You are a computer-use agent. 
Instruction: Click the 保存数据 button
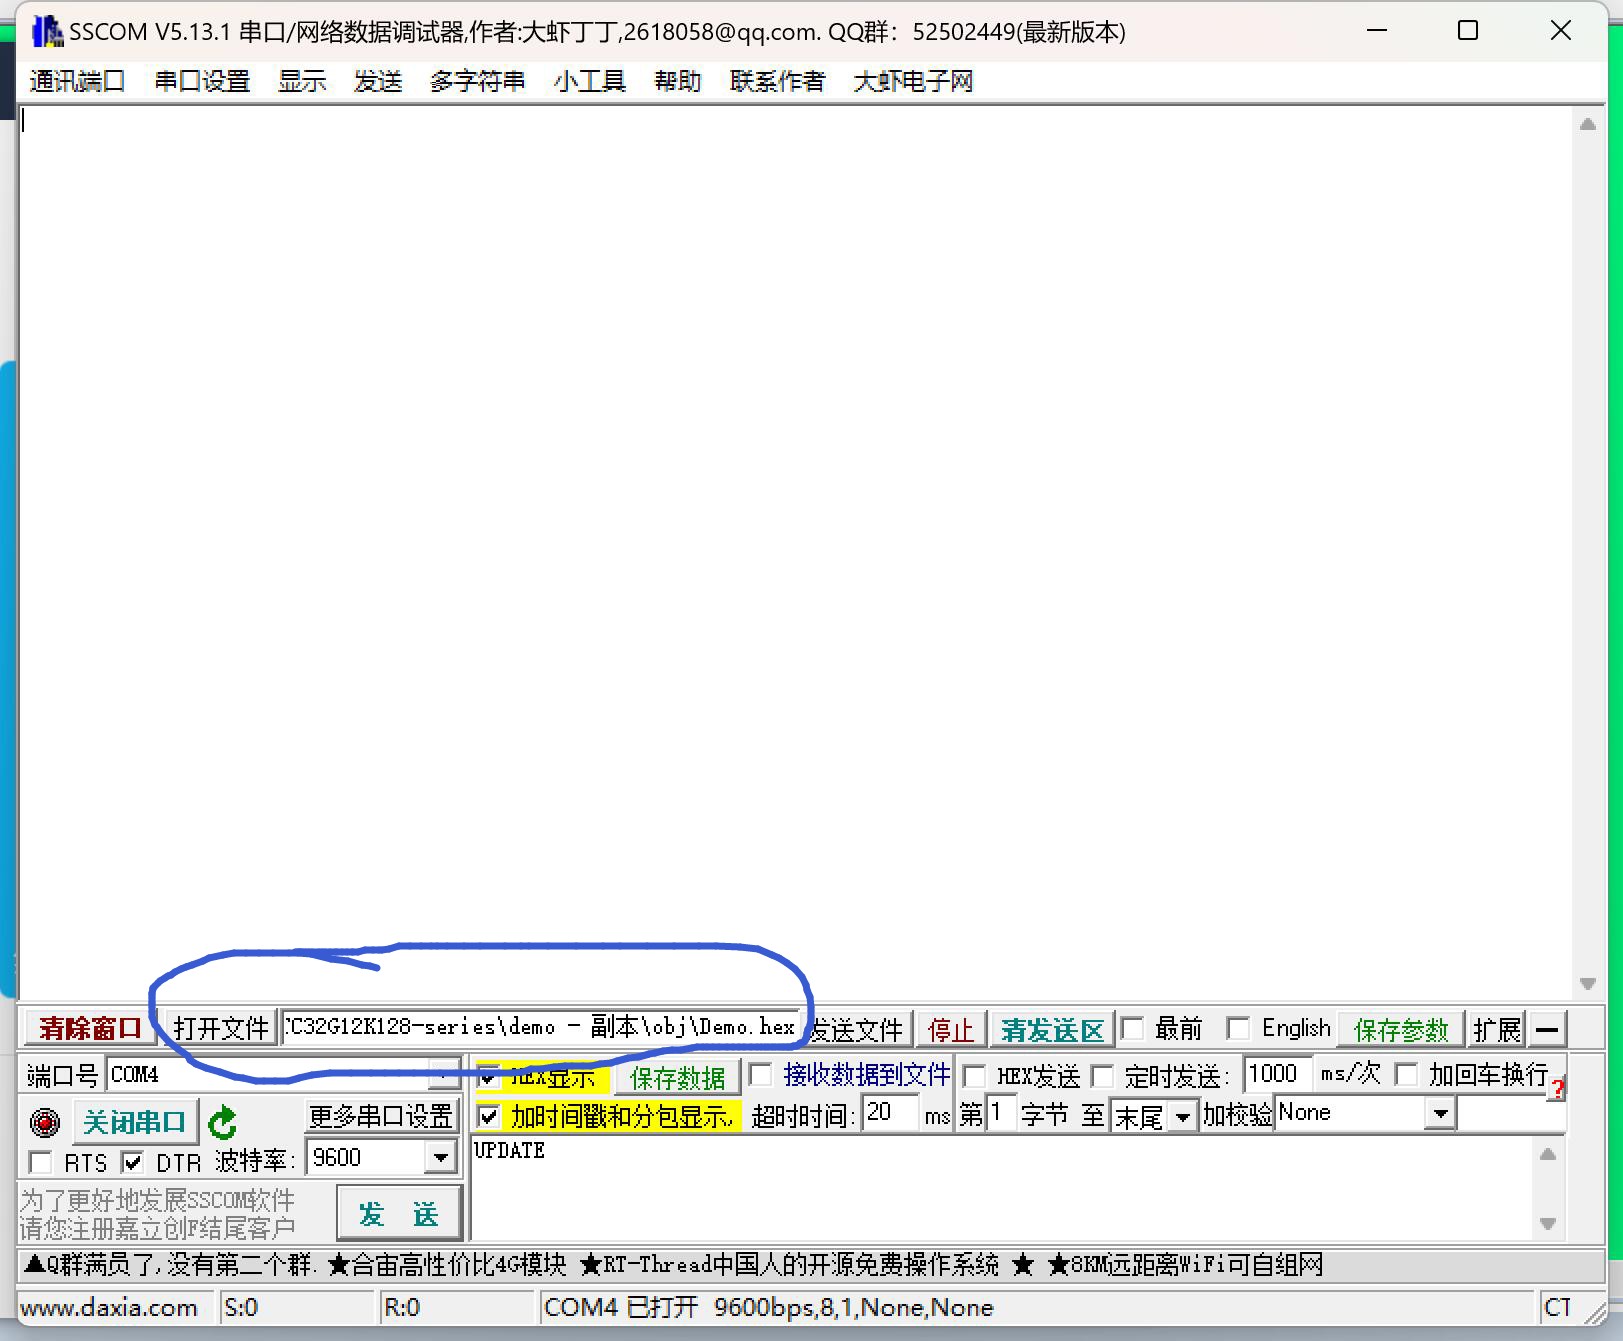coord(677,1077)
